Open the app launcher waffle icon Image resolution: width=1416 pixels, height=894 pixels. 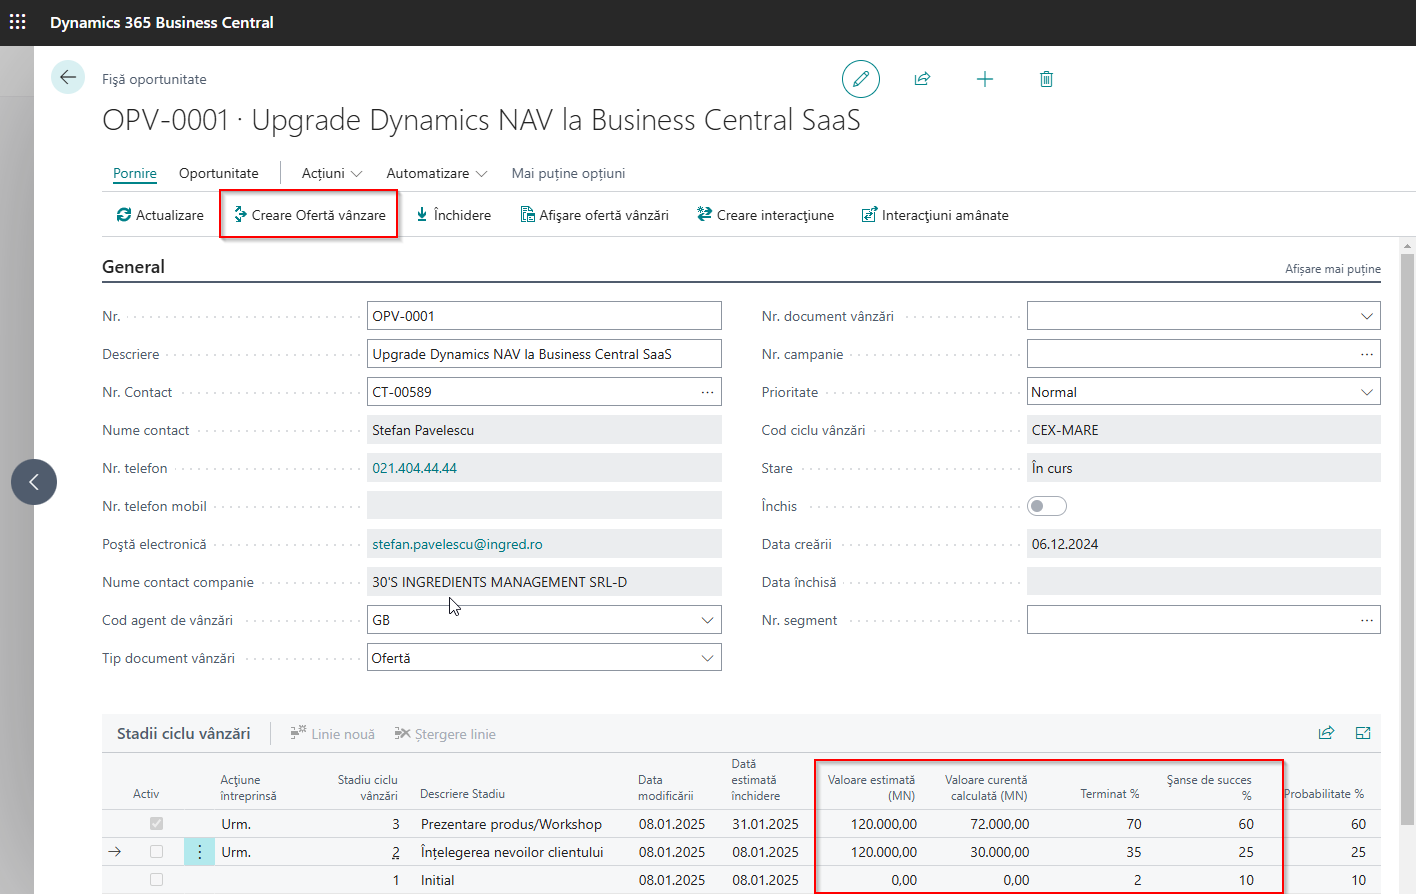point(18,22)
